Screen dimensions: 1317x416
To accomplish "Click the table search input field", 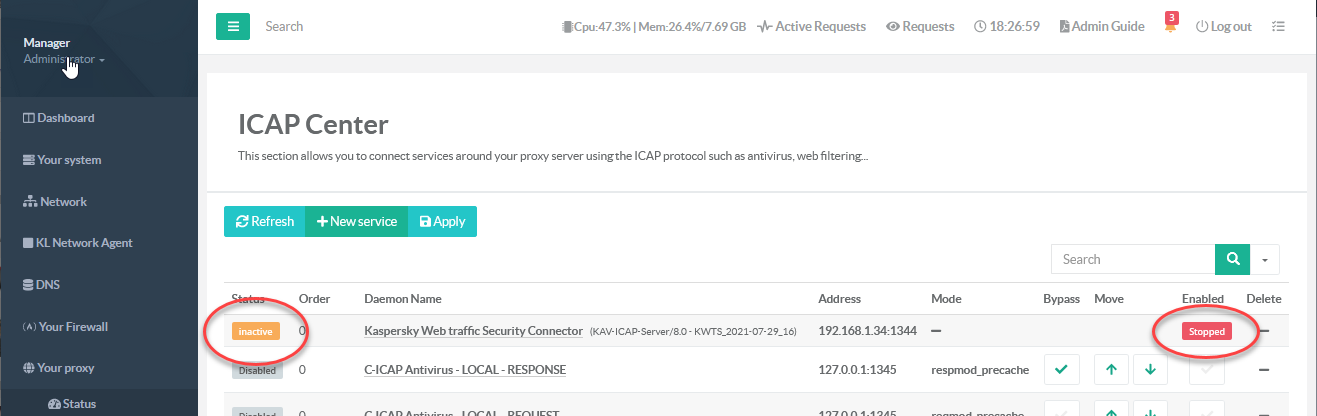I will click(x=1132, y=259).
